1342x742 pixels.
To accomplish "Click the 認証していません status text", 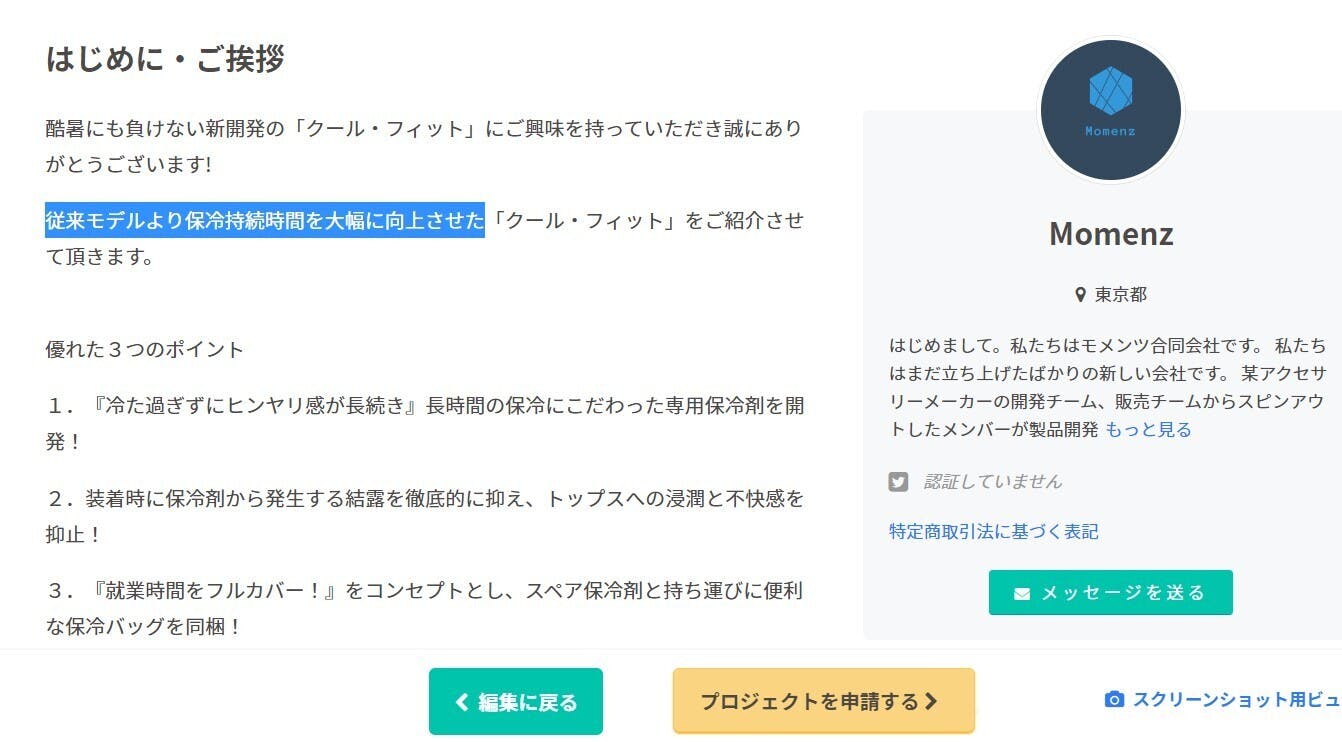I will pyautogui.click(x=992, y=482).
